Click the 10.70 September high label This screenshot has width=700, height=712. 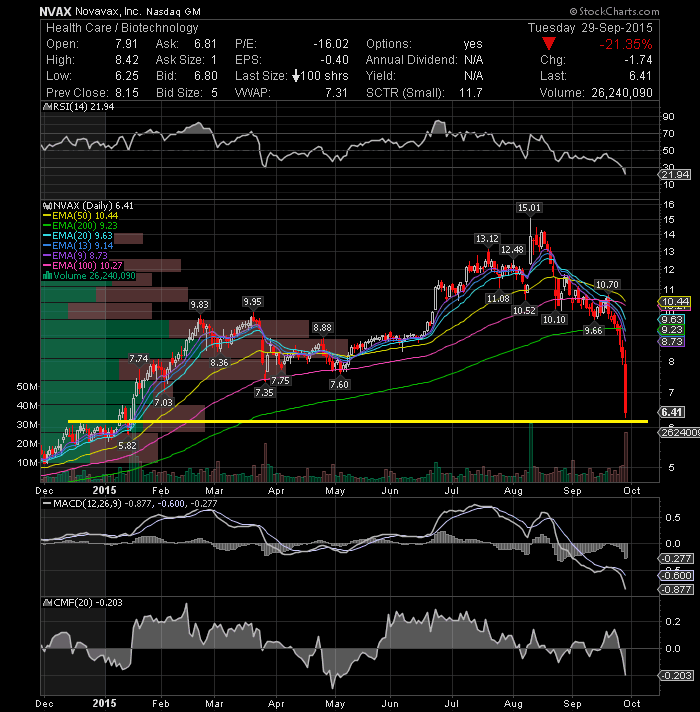coord(607,285)
